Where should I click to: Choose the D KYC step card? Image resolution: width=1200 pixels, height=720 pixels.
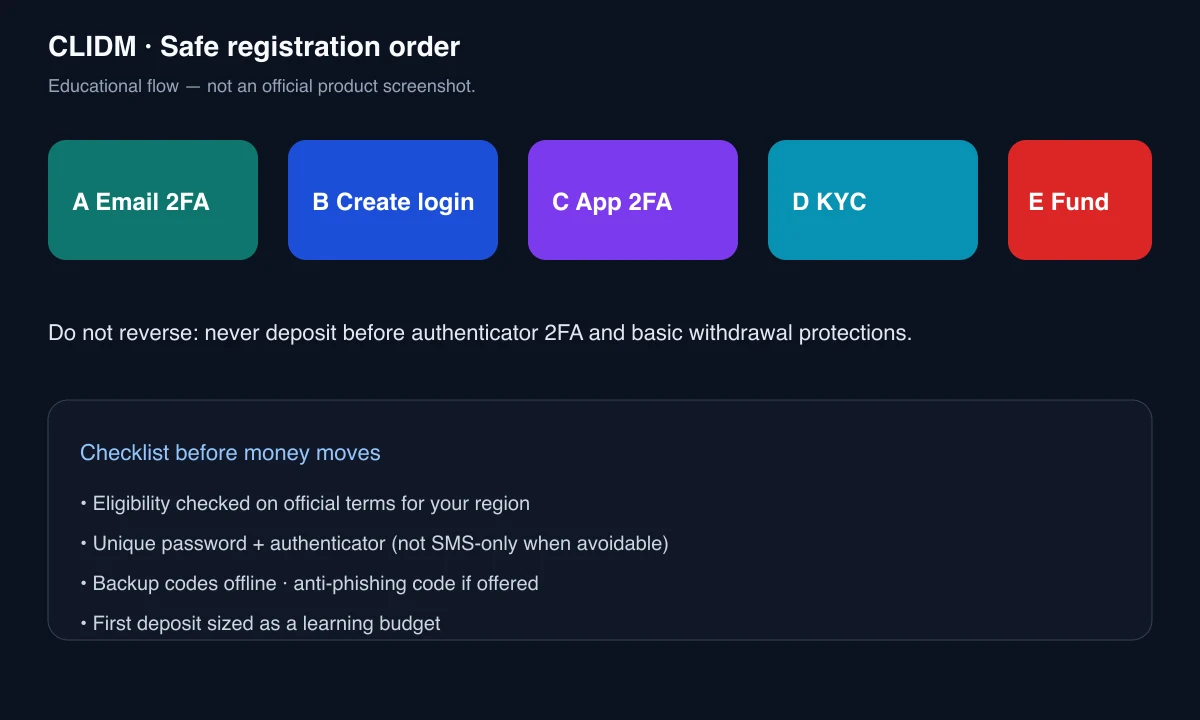coord(873,200)
